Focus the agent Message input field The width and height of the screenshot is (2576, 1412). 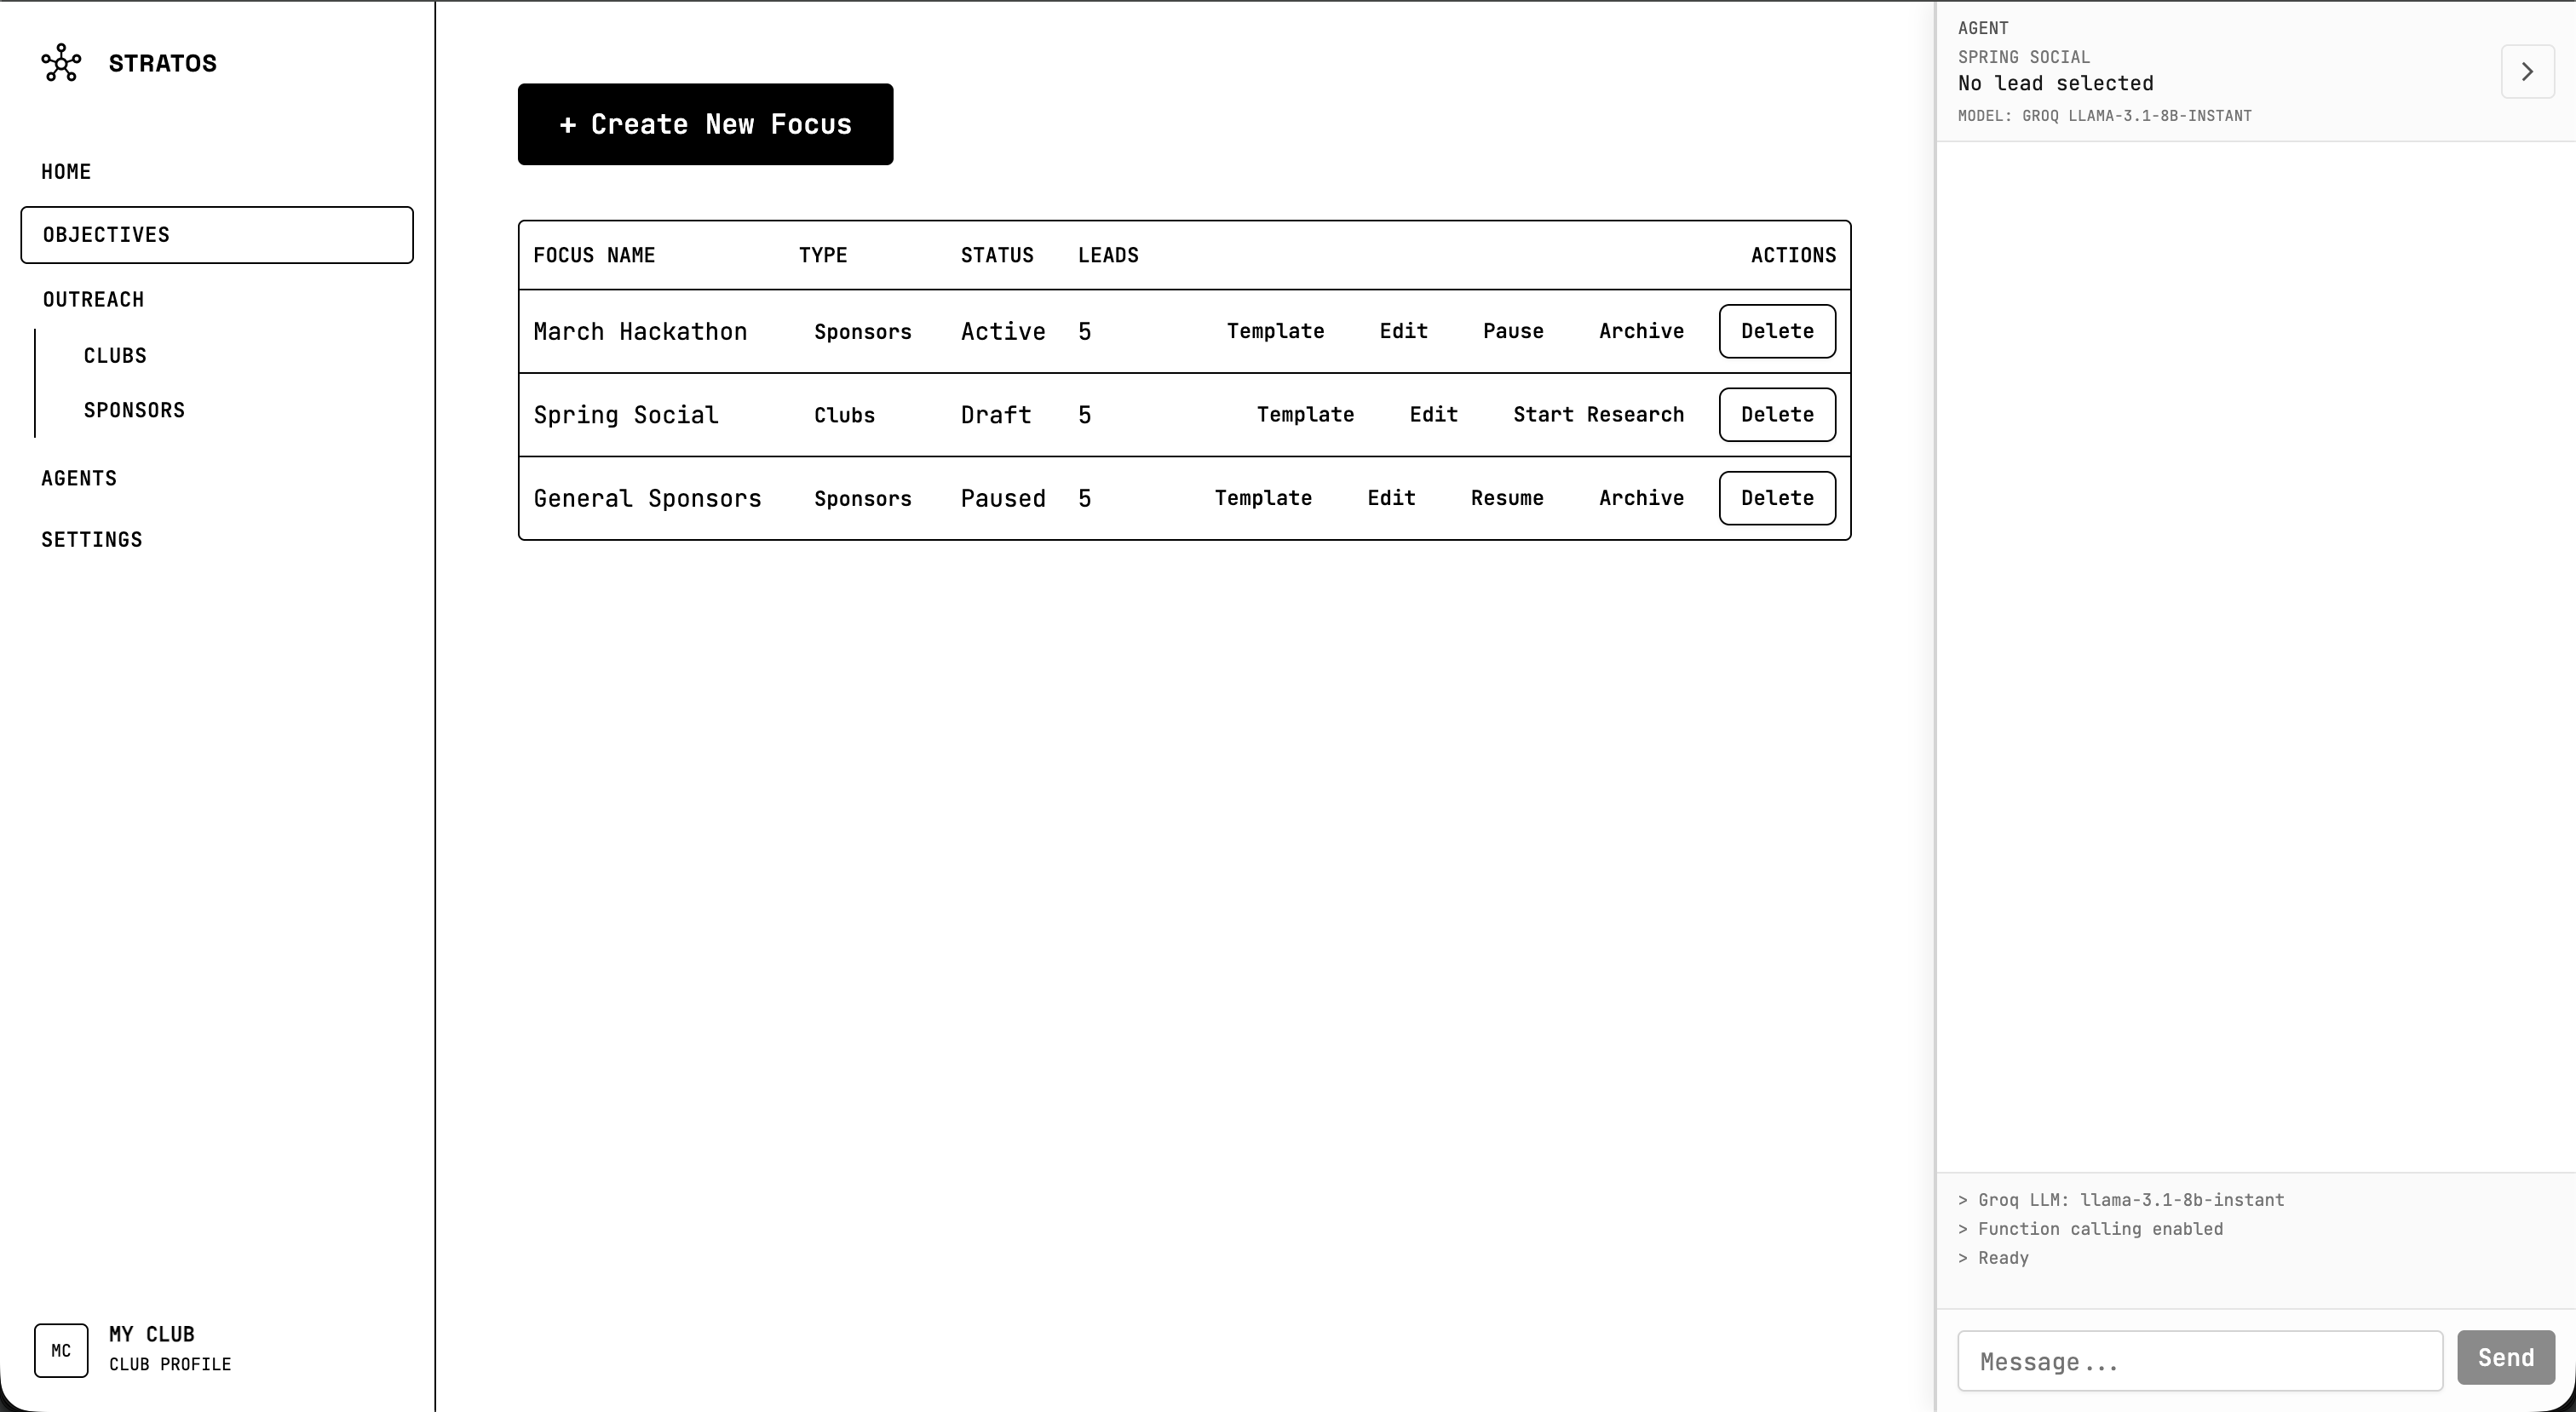[x=2199, y=1360]
